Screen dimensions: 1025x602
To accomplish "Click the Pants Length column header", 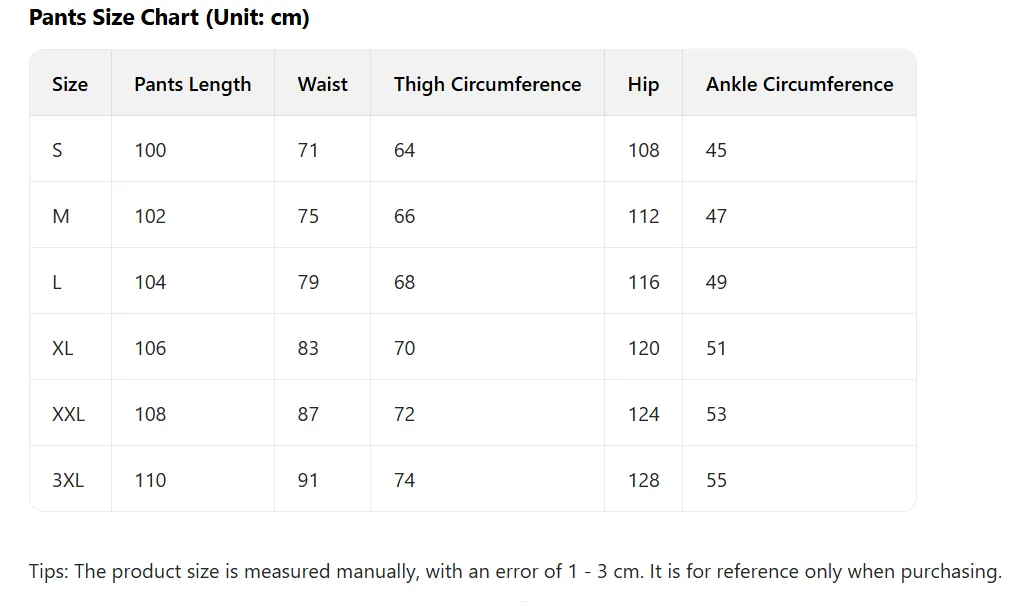I will [193, 84].
